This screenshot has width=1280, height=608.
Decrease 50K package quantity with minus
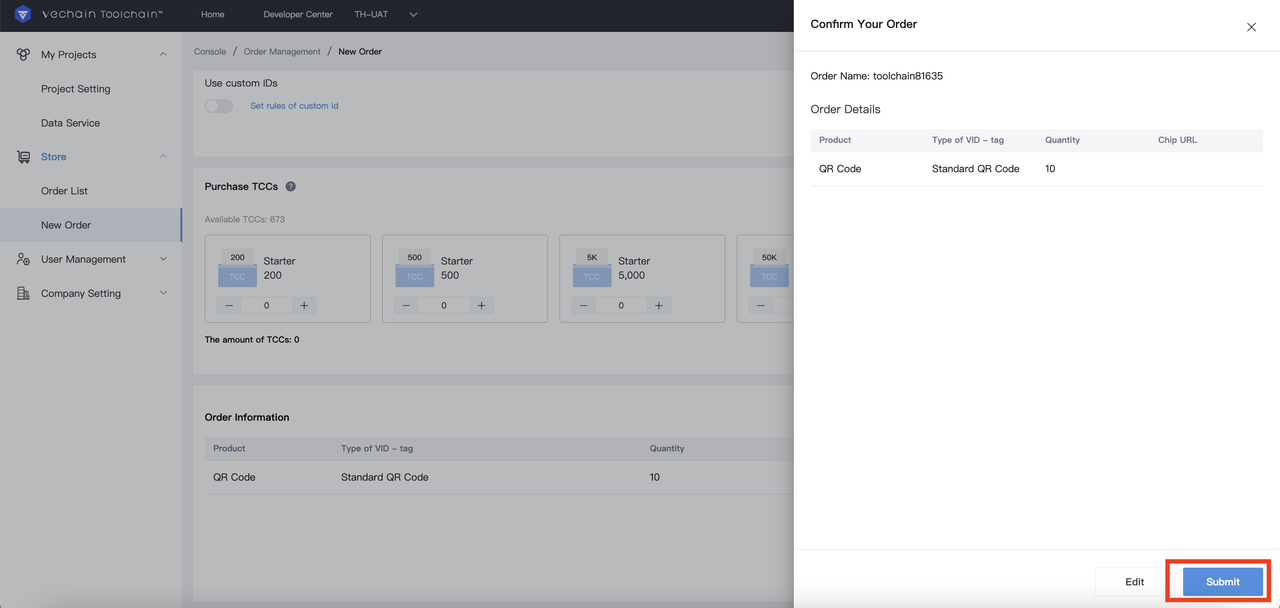(761, 305)
